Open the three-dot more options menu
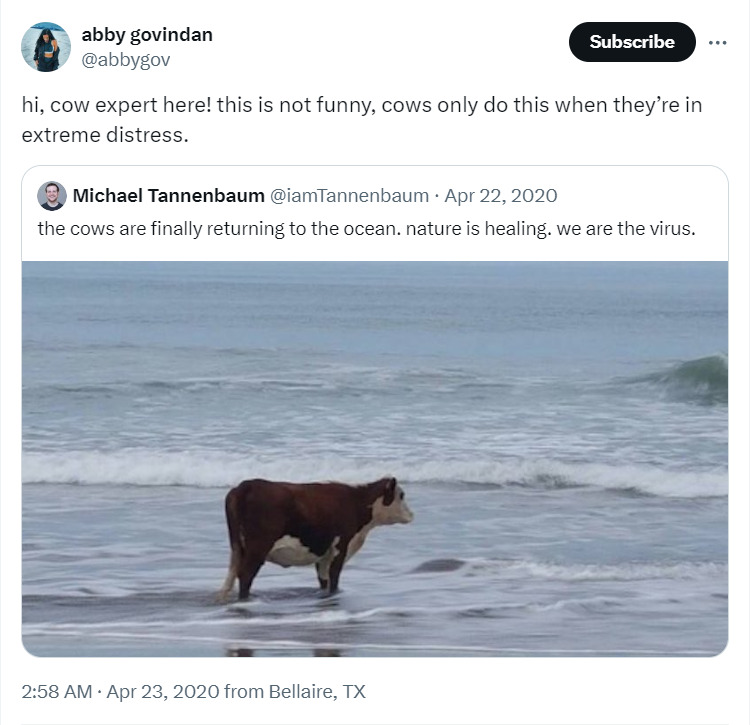The height and width of the screenshot is (725, 750). click(x=717, y=43)
